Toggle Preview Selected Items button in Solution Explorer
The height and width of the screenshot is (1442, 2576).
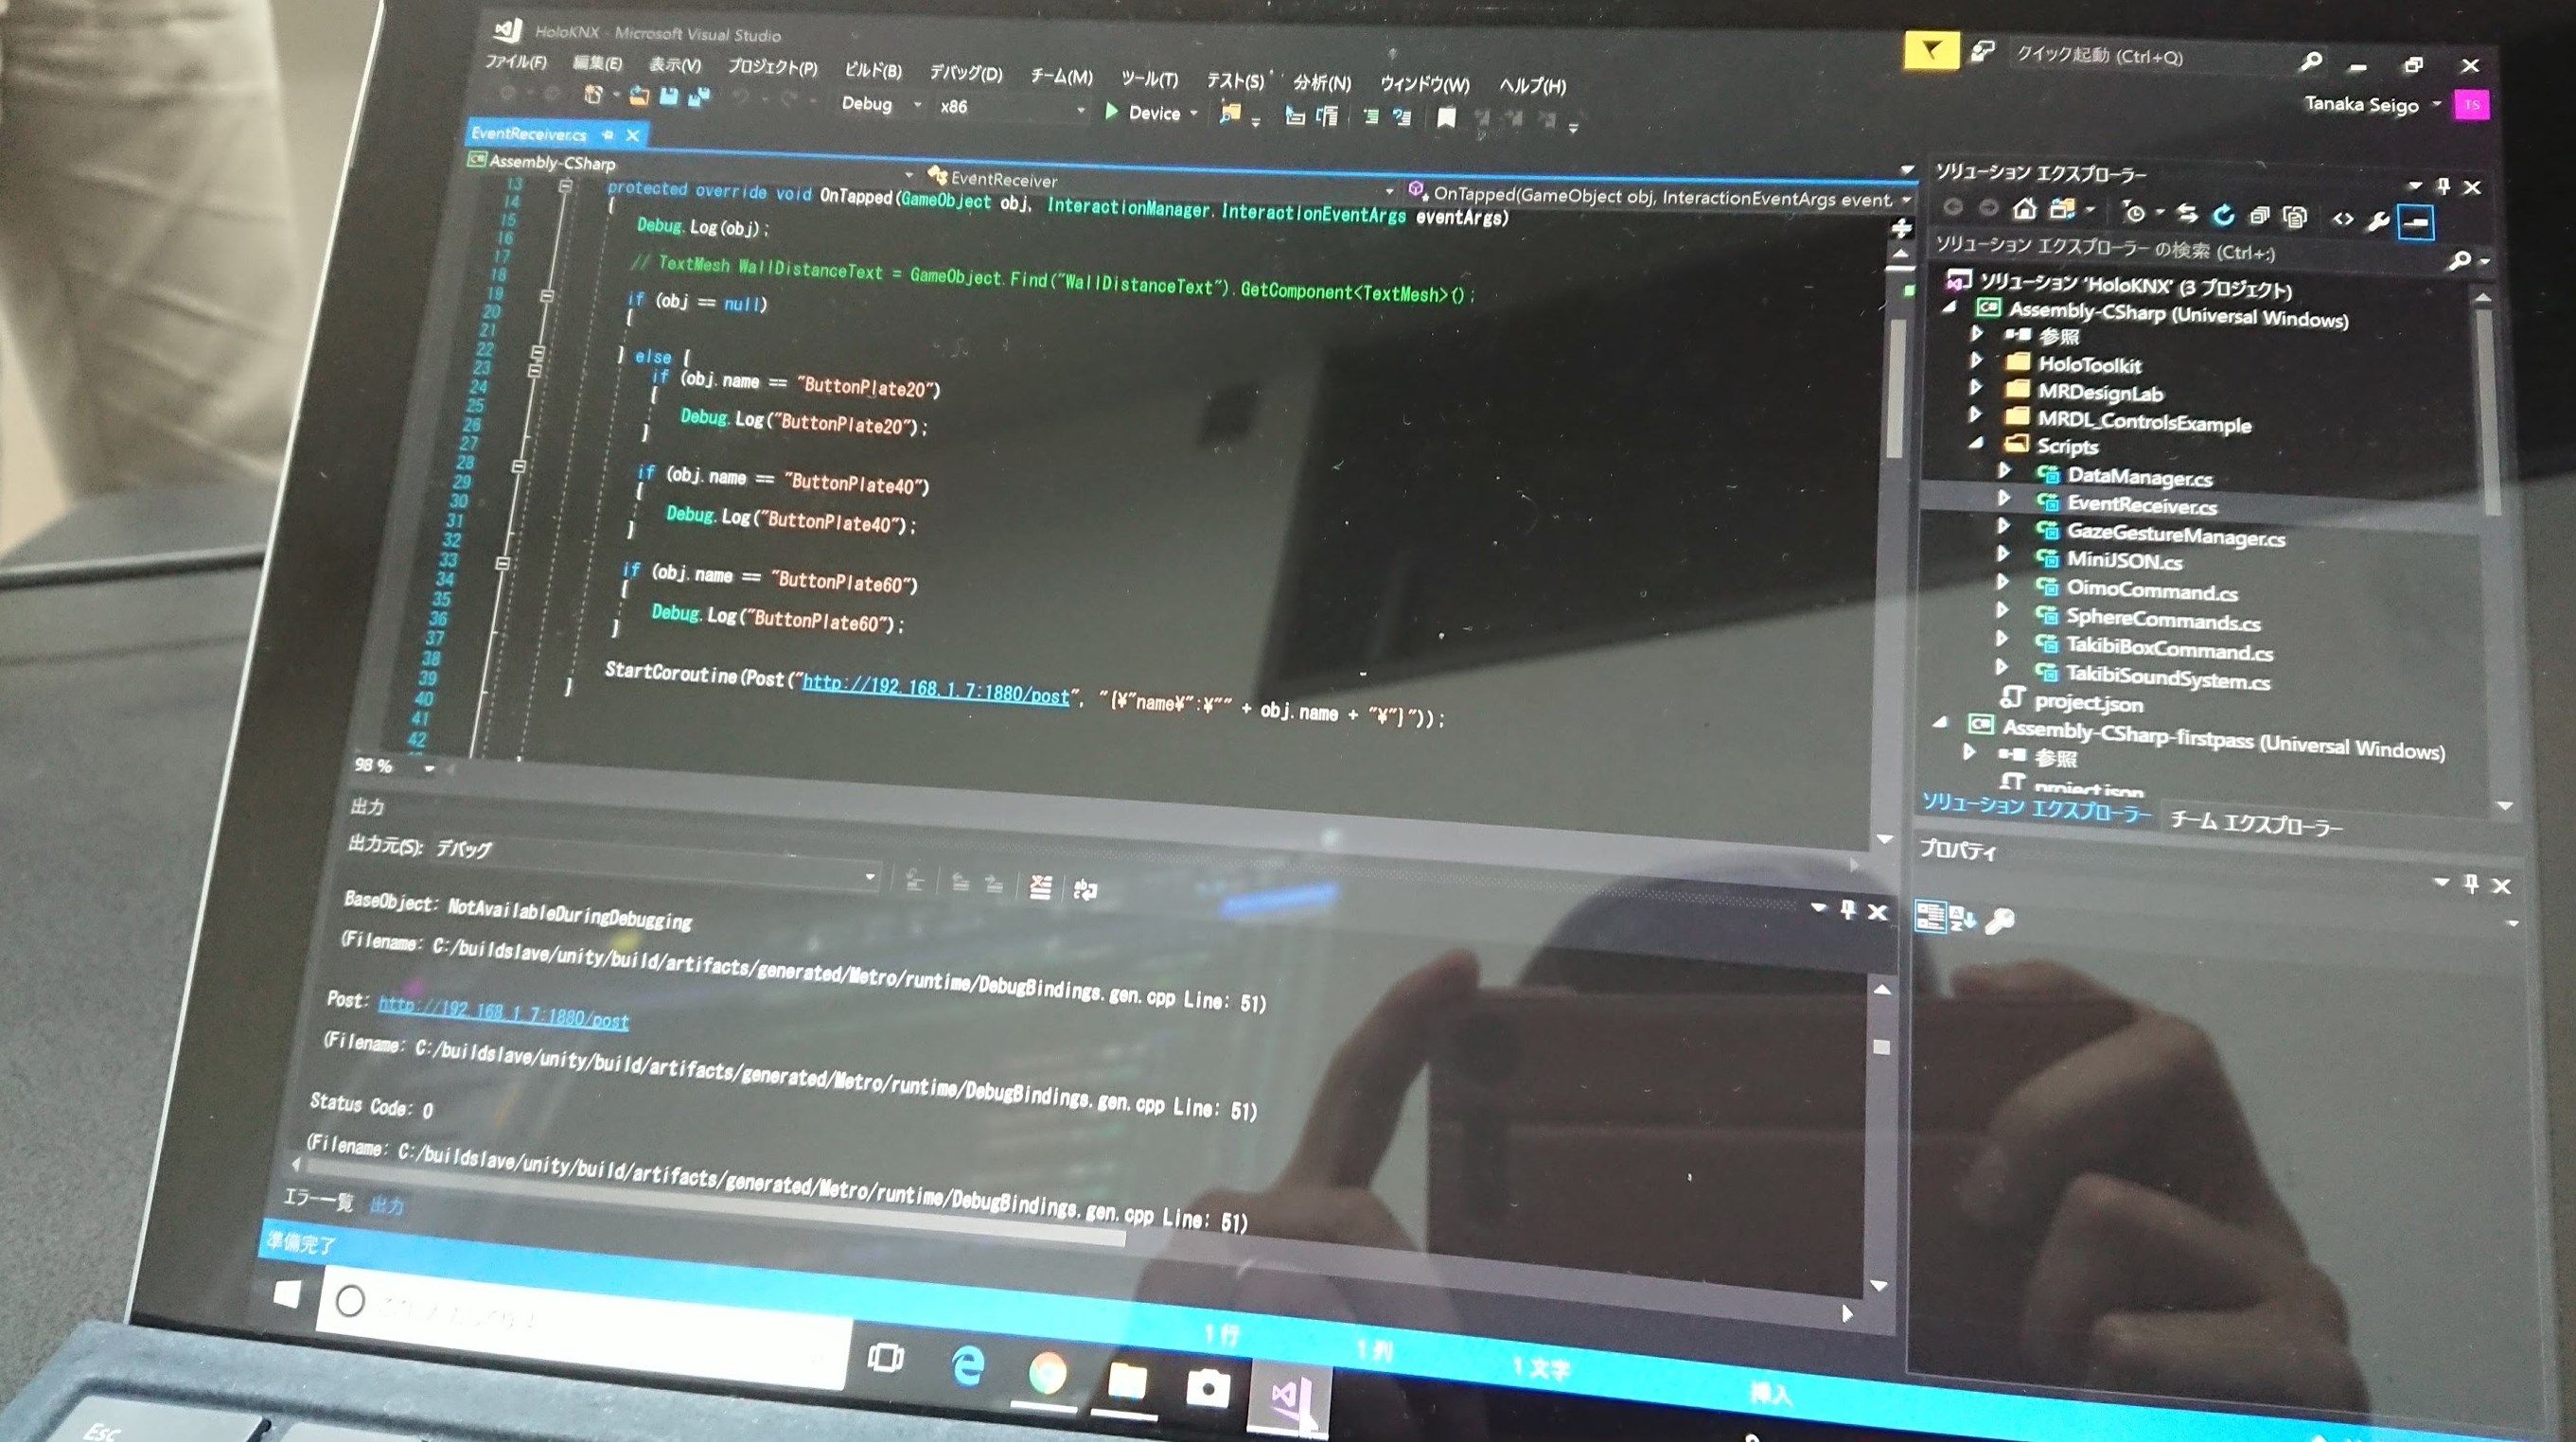click(2416, 222)
